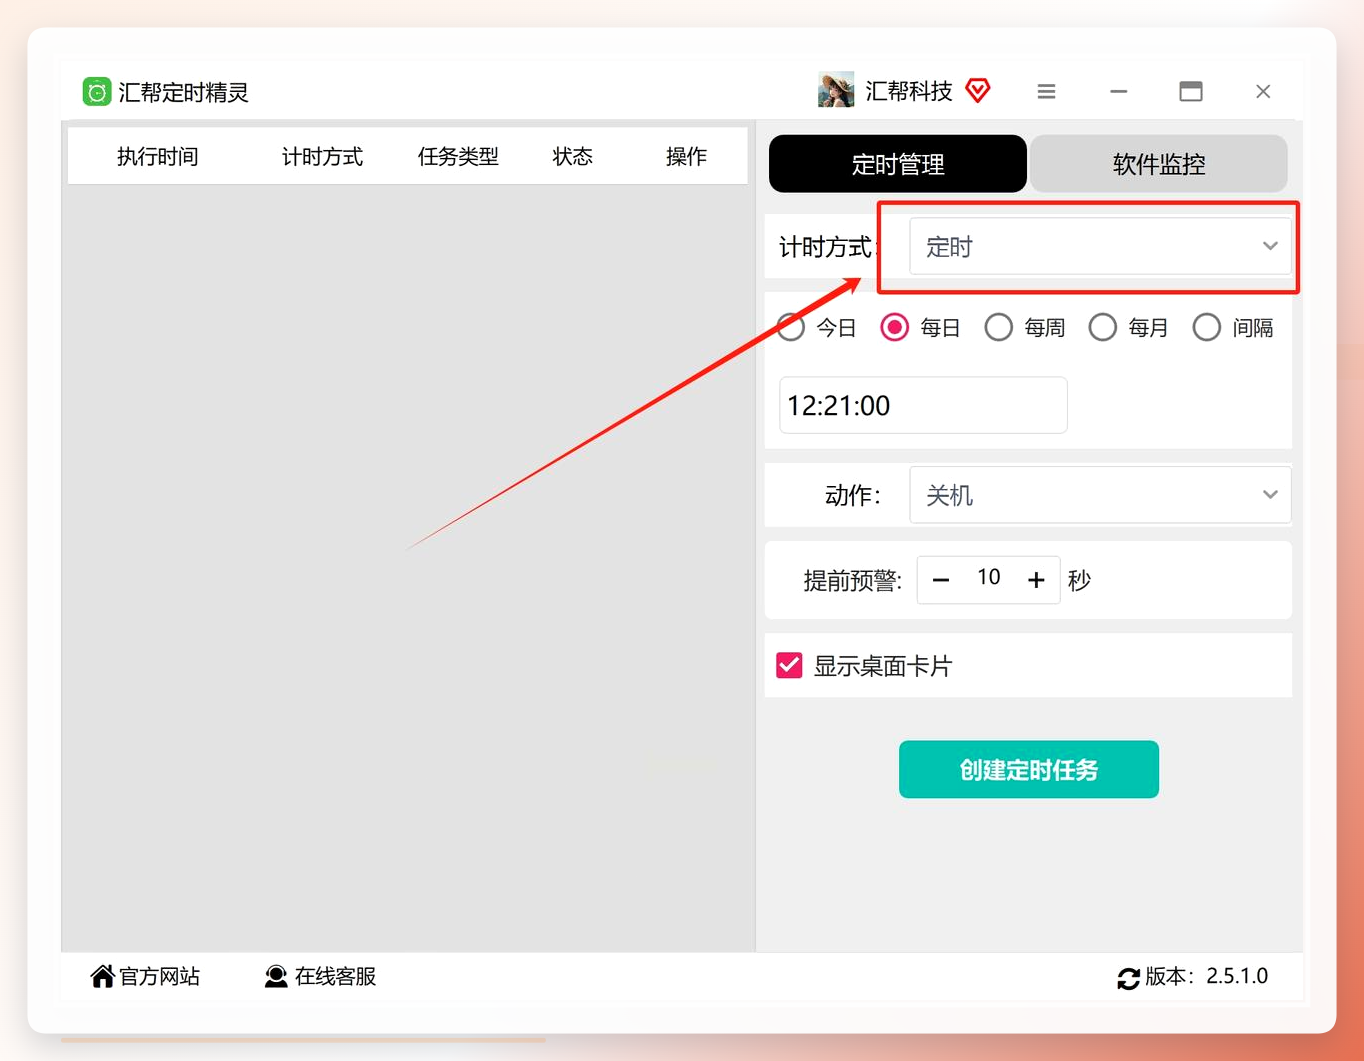The height and width of the screenshot is (1061, 1364).
Task: Click the 操作 column header
Action: coord(687,156)
